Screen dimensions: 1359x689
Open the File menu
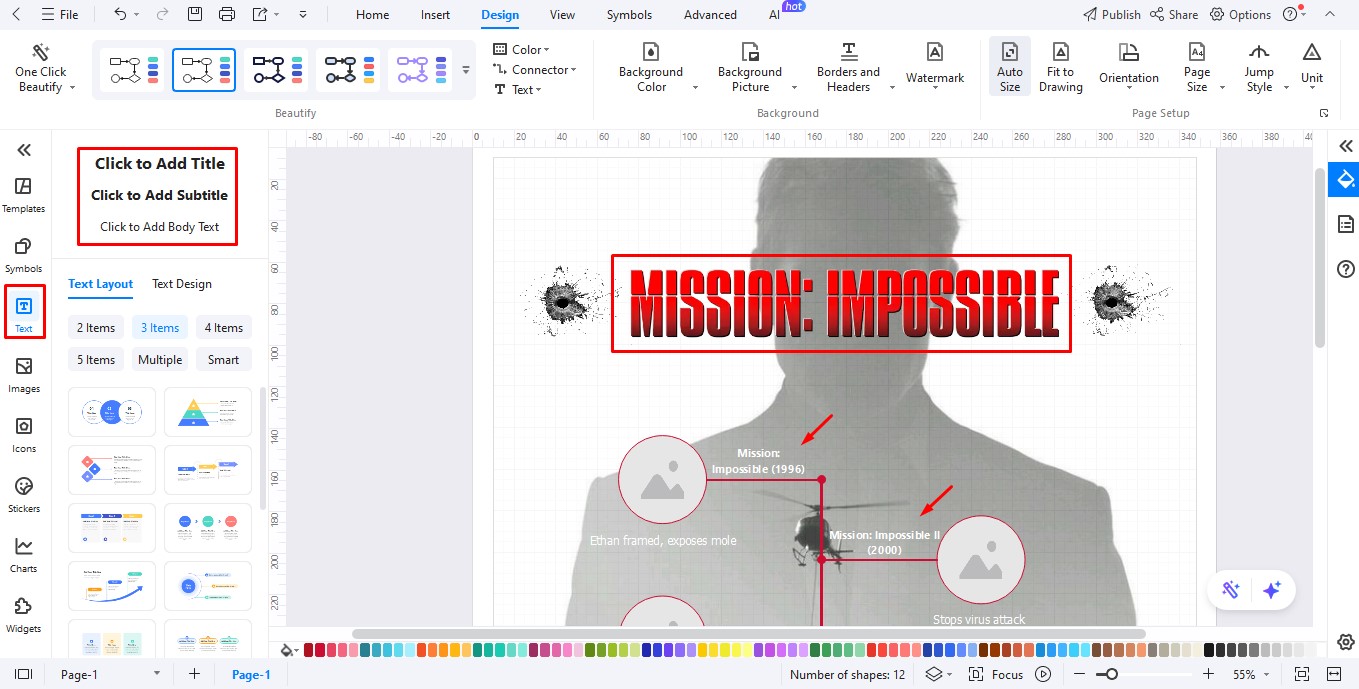60,15
